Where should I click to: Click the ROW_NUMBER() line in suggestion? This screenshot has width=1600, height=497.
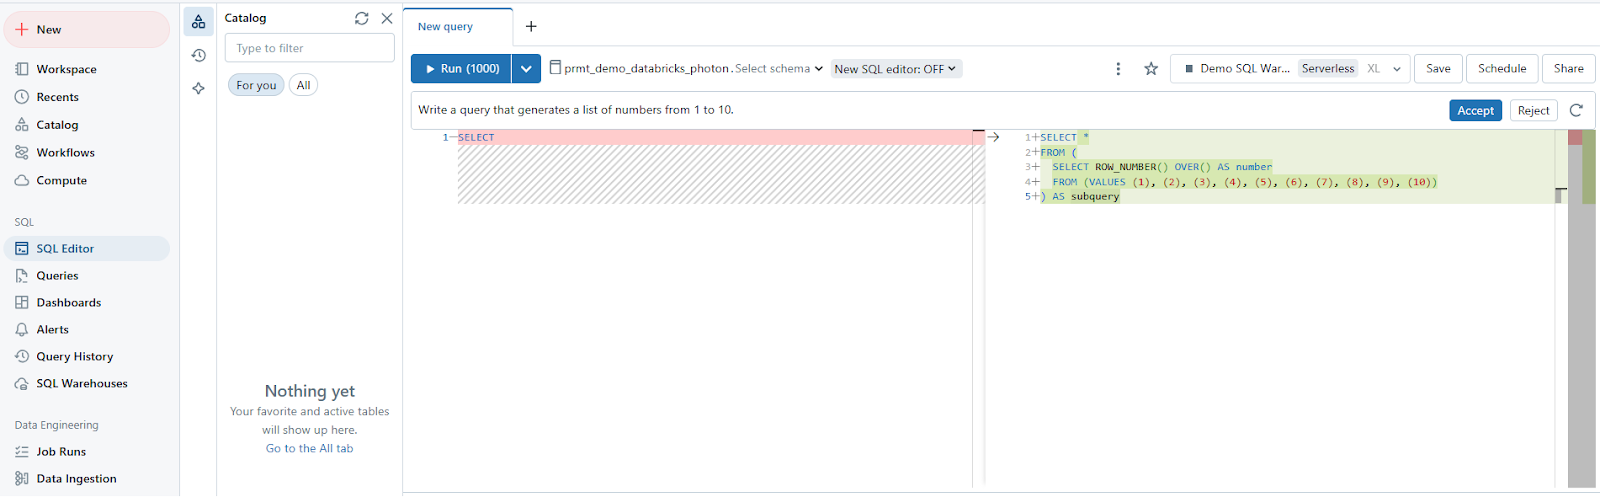pos(1162,167)
